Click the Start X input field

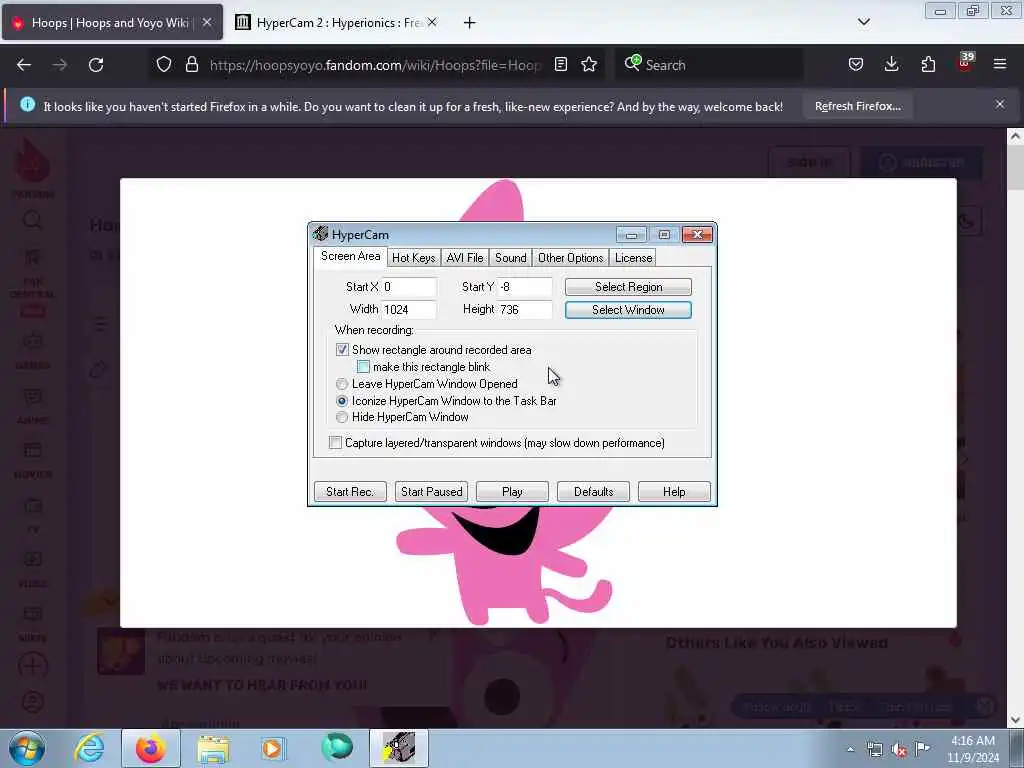(x=409, y=287)
